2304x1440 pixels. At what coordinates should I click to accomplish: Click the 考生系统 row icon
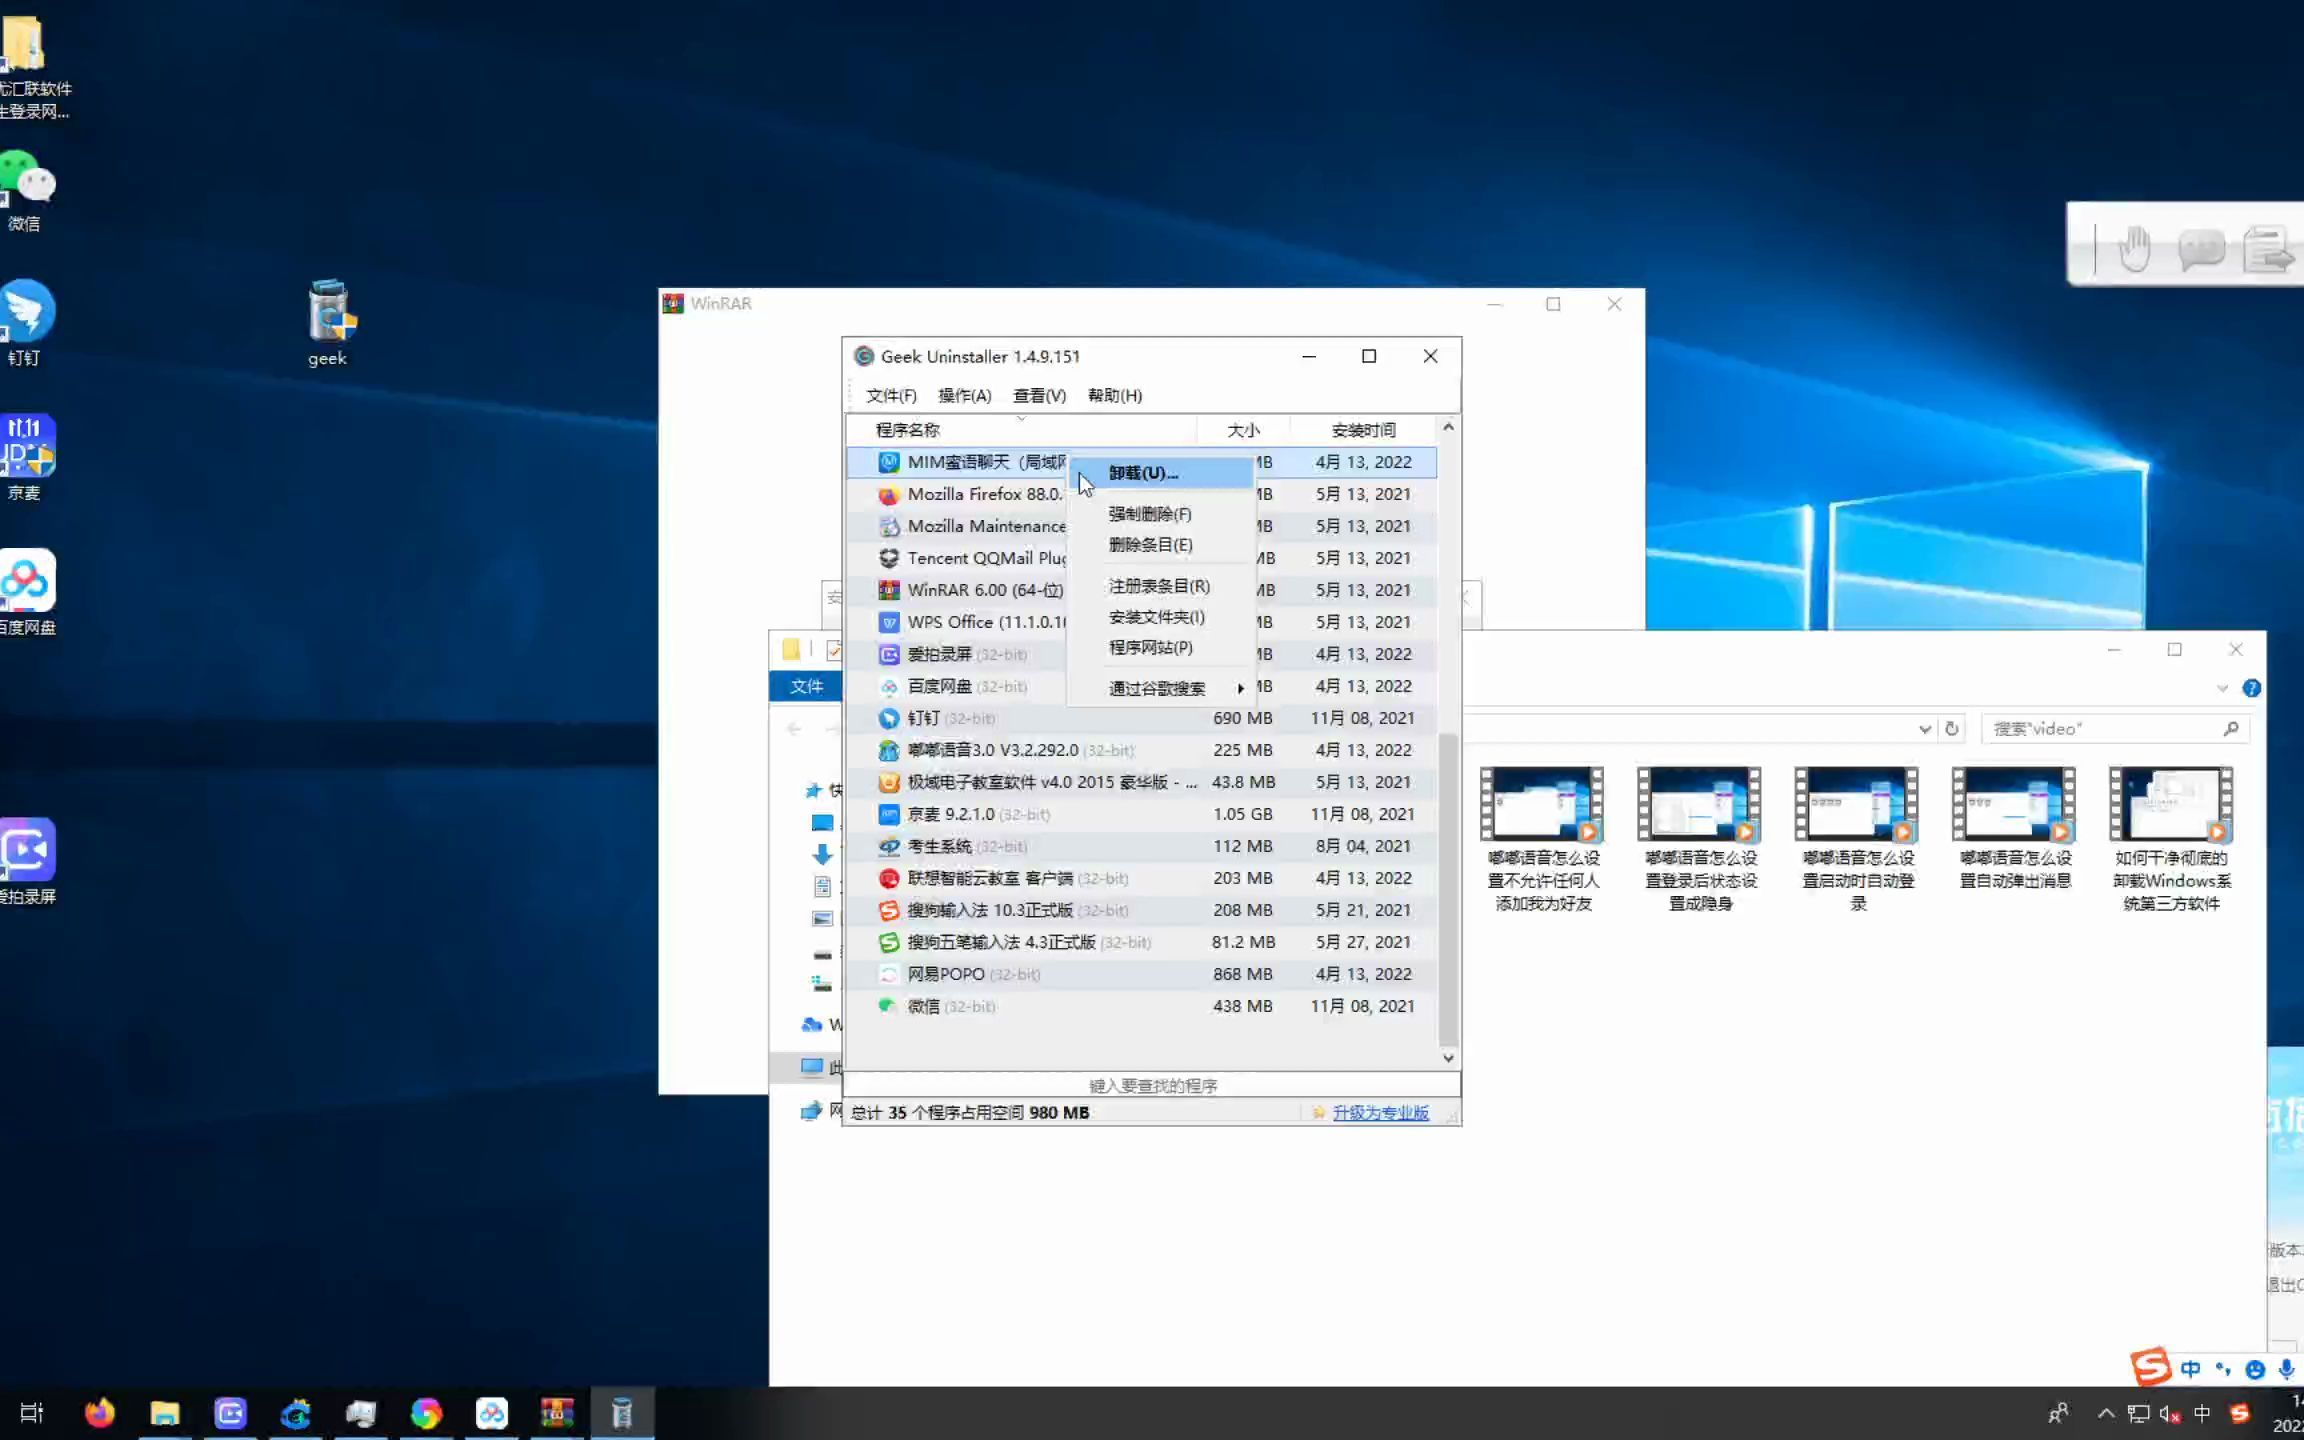pyautogui.click(x=888, y=847)
